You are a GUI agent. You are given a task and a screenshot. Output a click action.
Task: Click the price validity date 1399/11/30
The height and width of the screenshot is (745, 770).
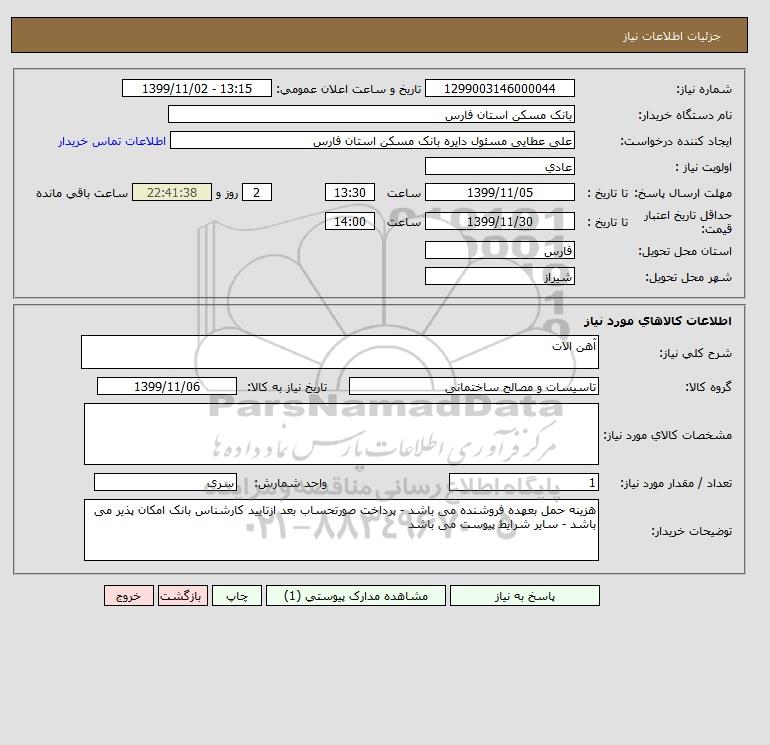(499, 221)
